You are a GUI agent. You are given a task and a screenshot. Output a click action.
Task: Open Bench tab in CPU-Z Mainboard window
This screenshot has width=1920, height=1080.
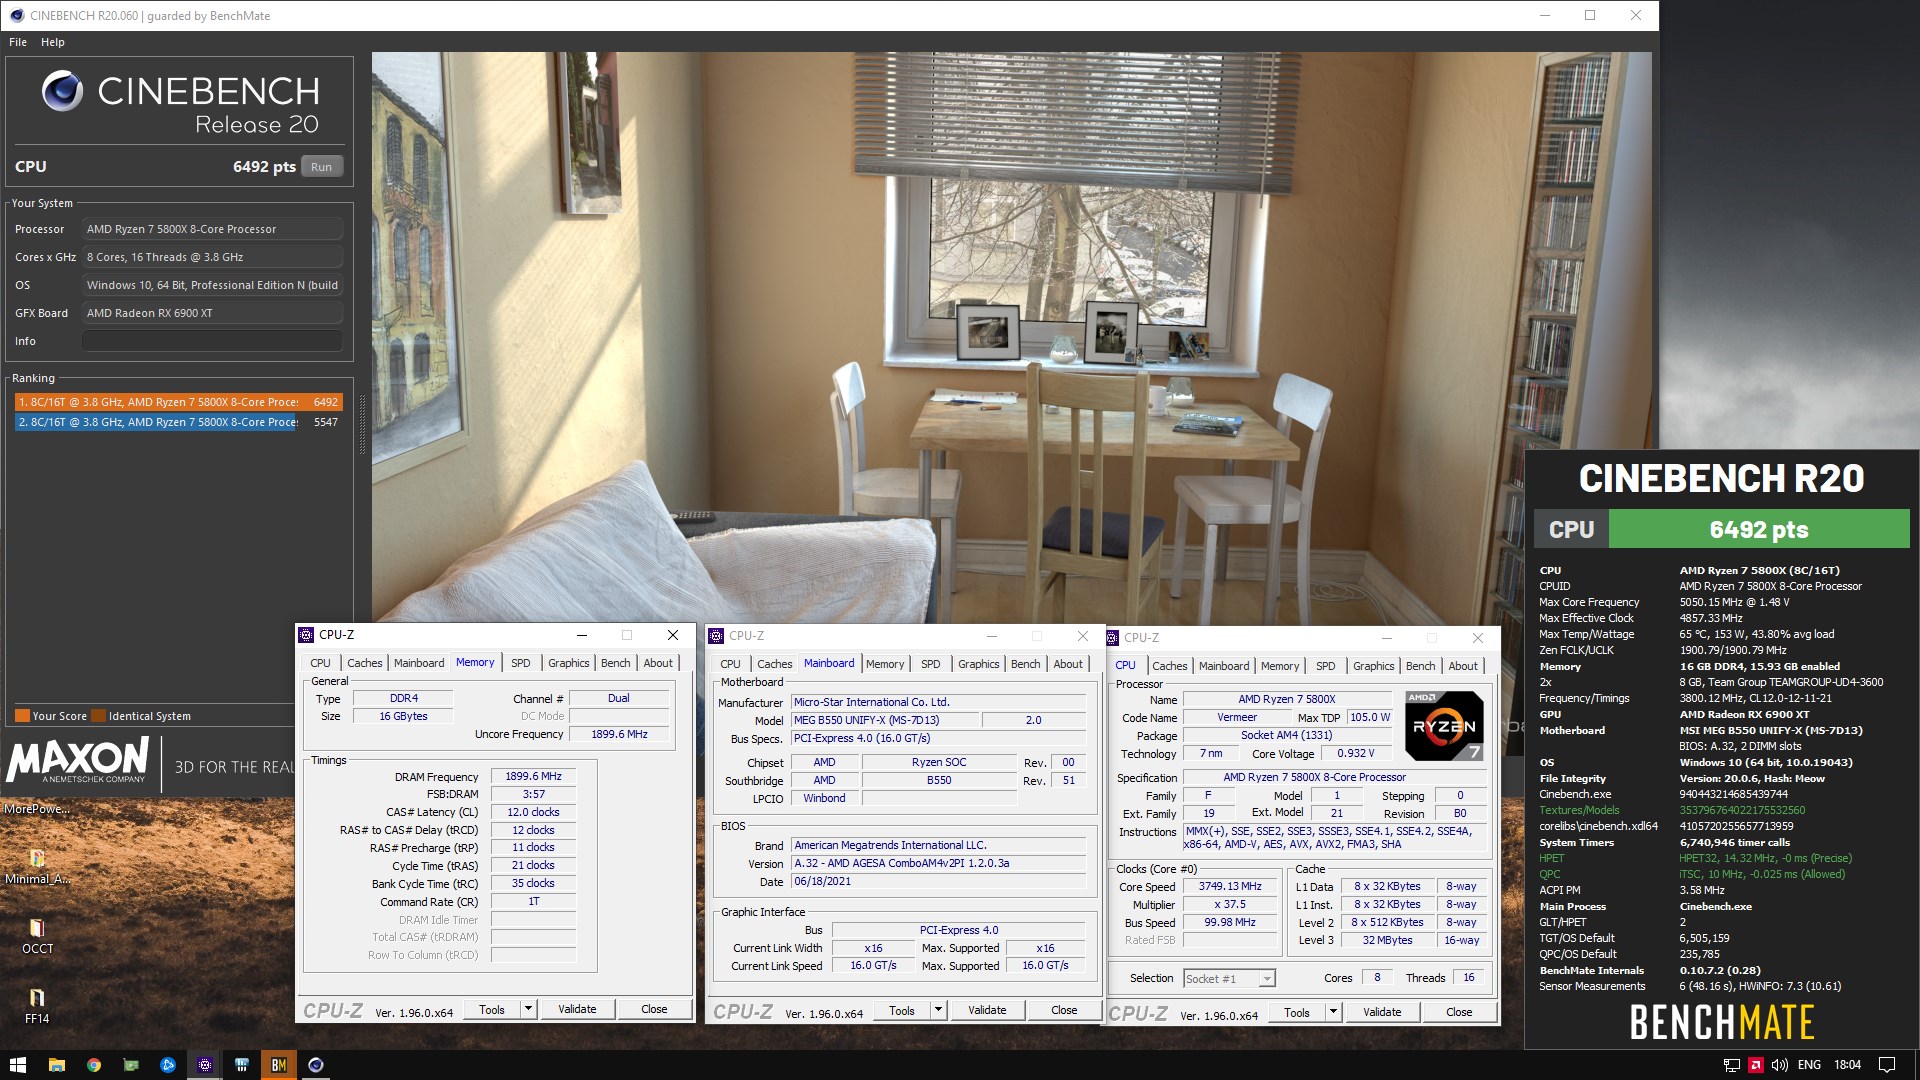pyautogui.click(x=1025, y=664)
